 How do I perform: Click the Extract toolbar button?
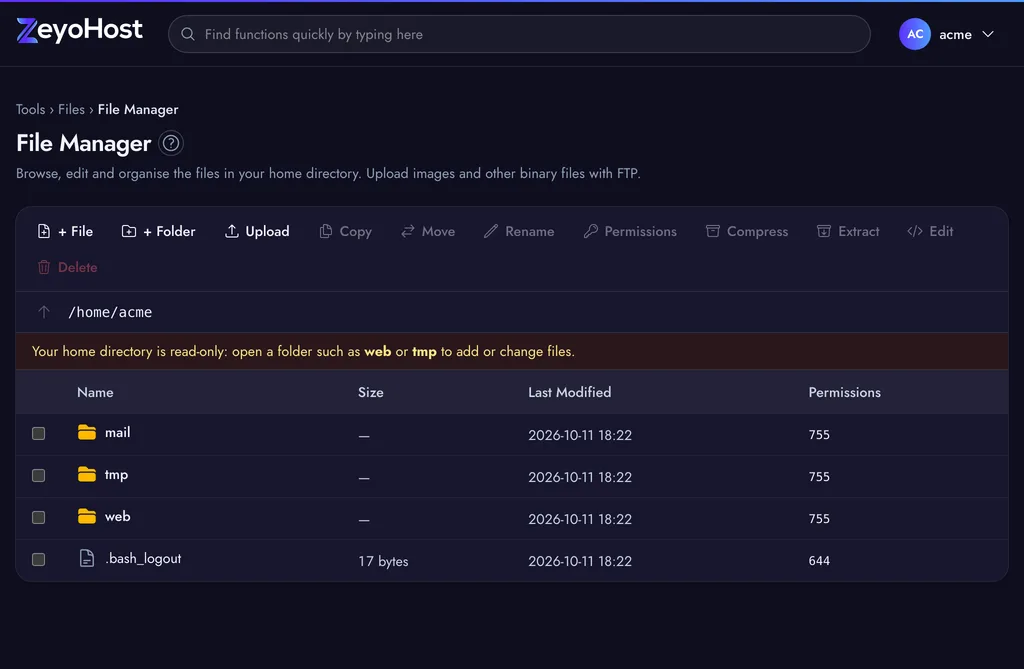[x=848, y=231]
